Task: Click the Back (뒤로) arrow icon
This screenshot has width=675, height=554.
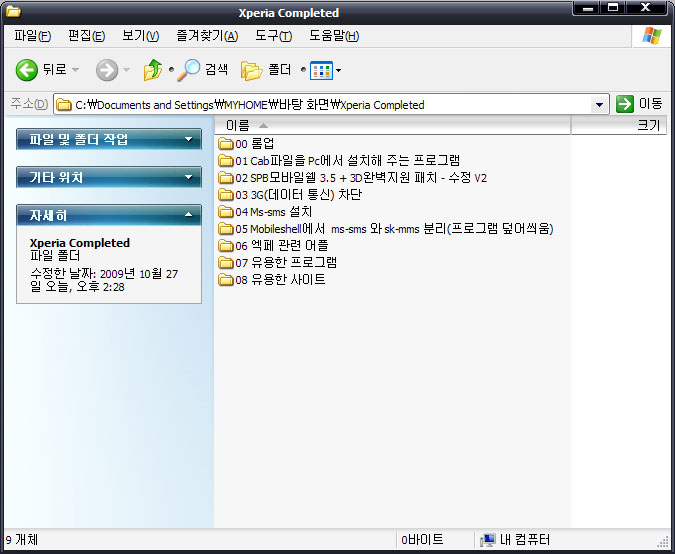Action: click(27, 70)
